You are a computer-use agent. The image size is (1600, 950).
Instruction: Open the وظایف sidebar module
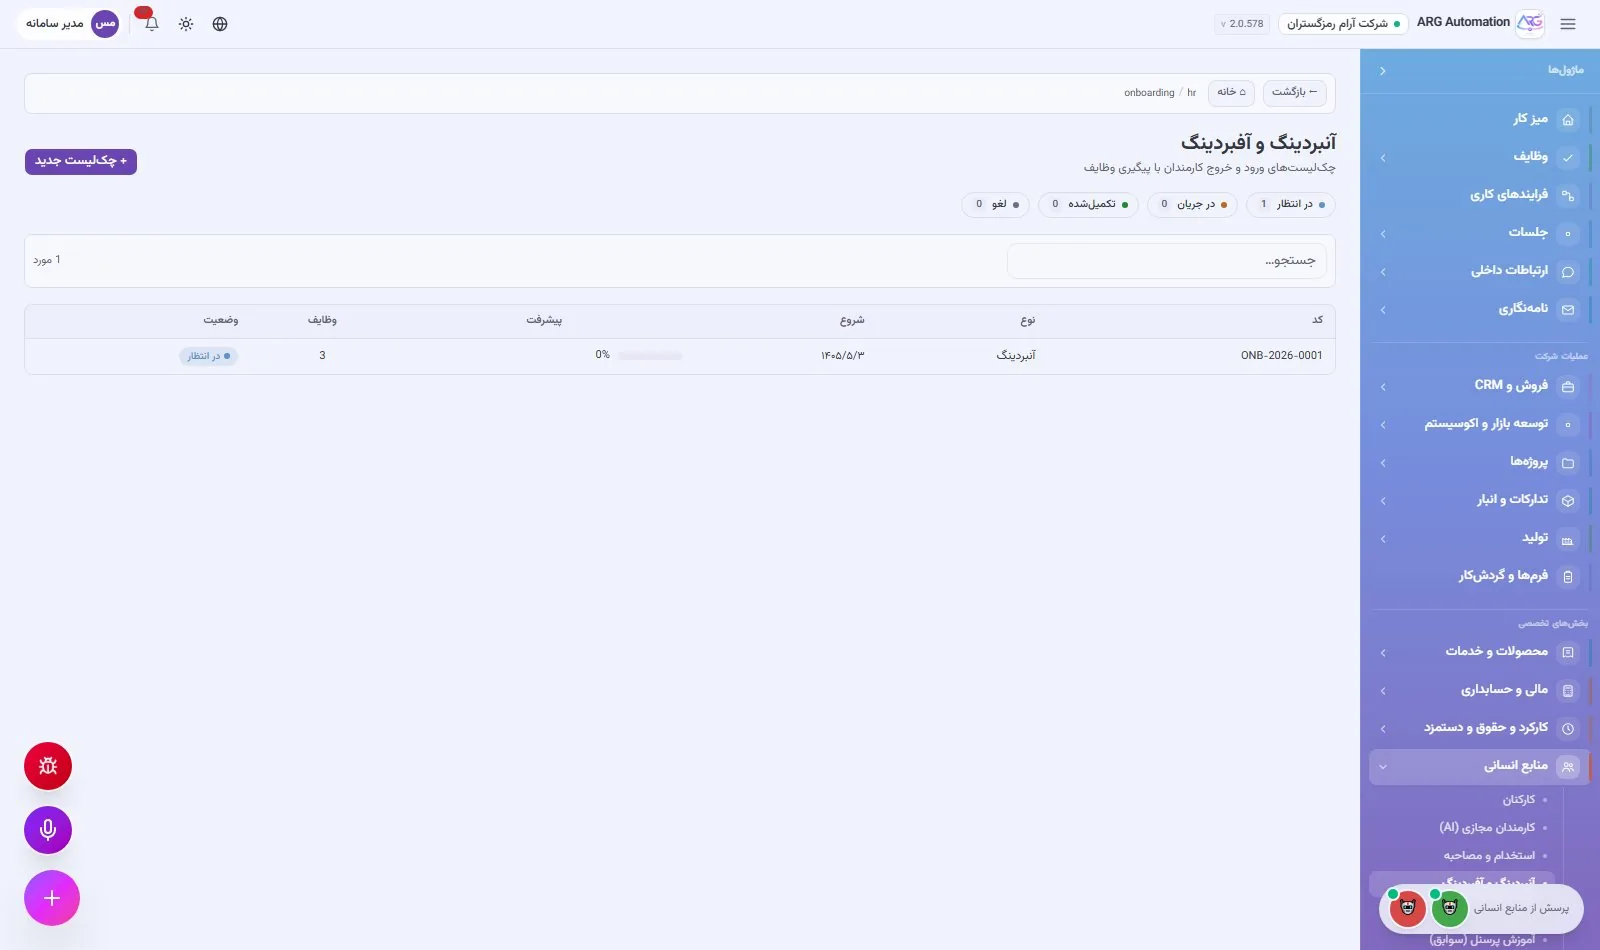click(1480, 157)
